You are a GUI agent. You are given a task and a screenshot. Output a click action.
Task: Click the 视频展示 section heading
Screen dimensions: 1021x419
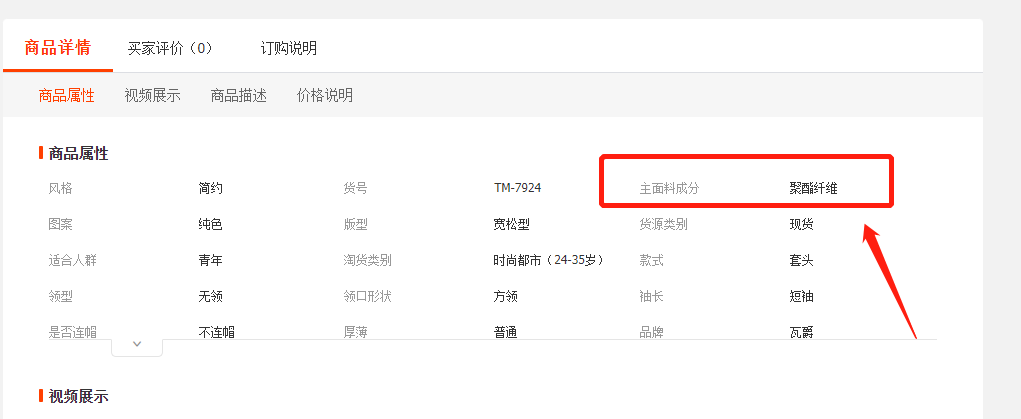coord(78,396)
